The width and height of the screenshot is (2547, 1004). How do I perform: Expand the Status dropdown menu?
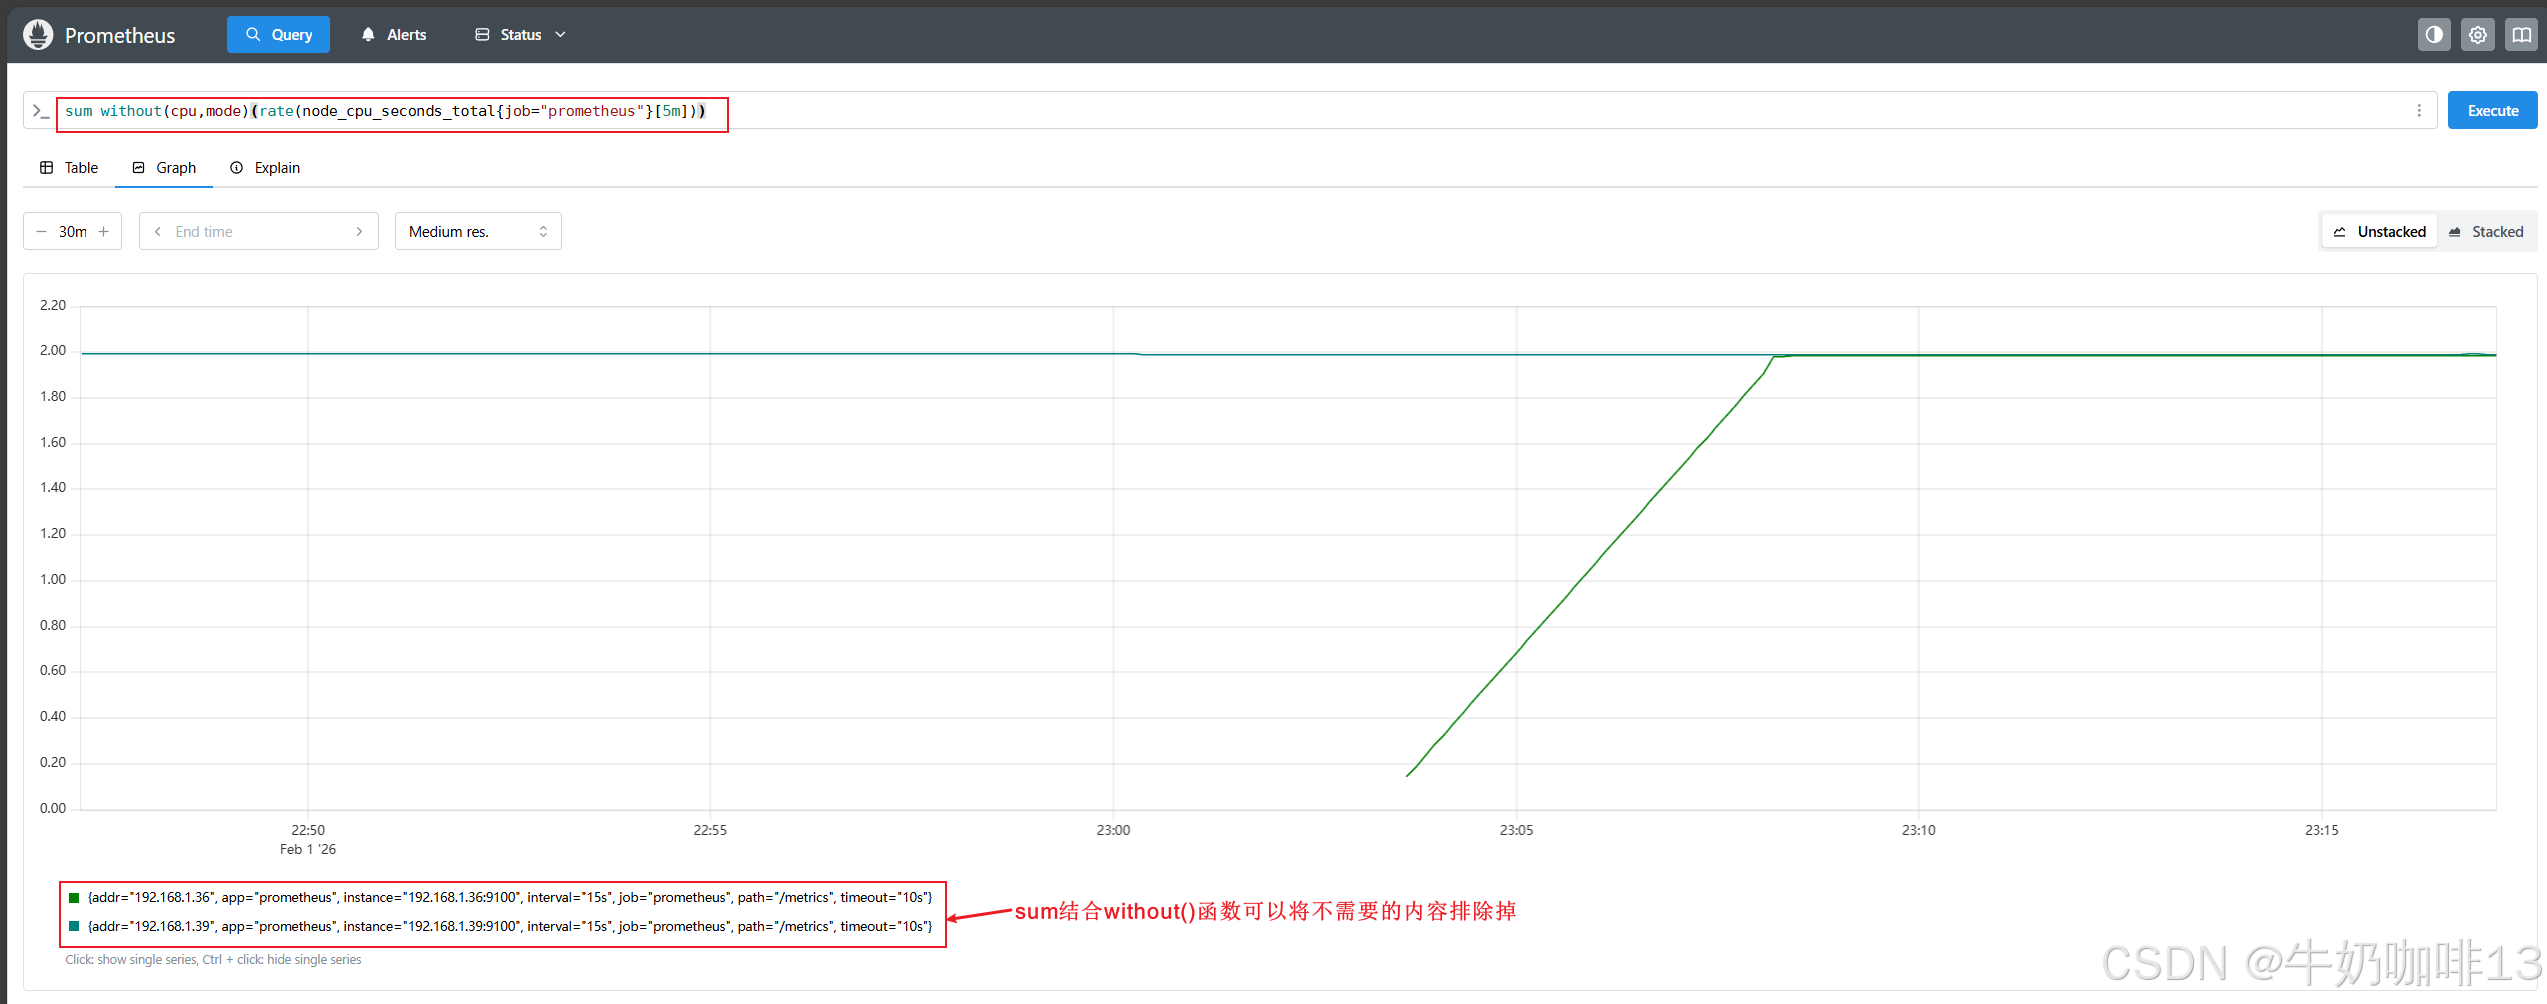tap(521, 35)
